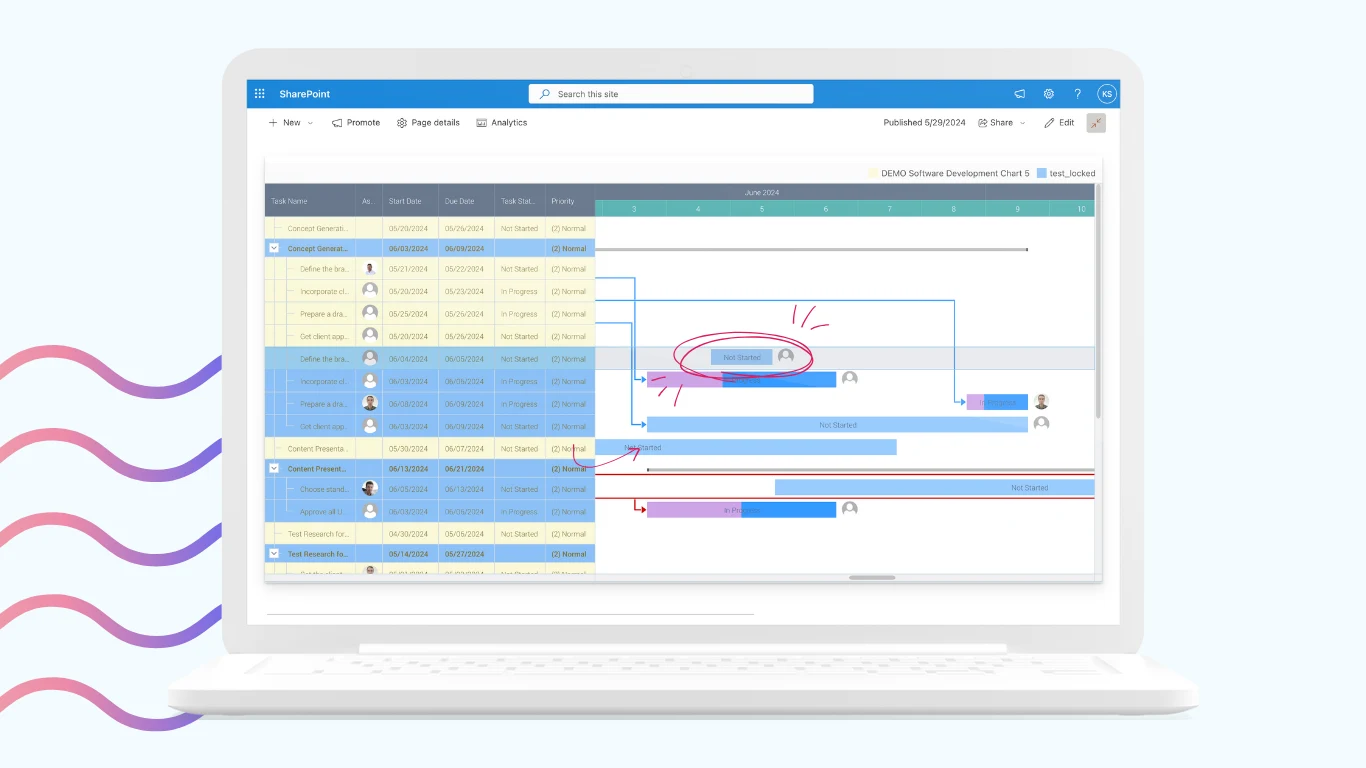Screen dimensions: 1366x768
Task: Click assignee photo in the 05/21/2024 row
Action: pos(370,269)
